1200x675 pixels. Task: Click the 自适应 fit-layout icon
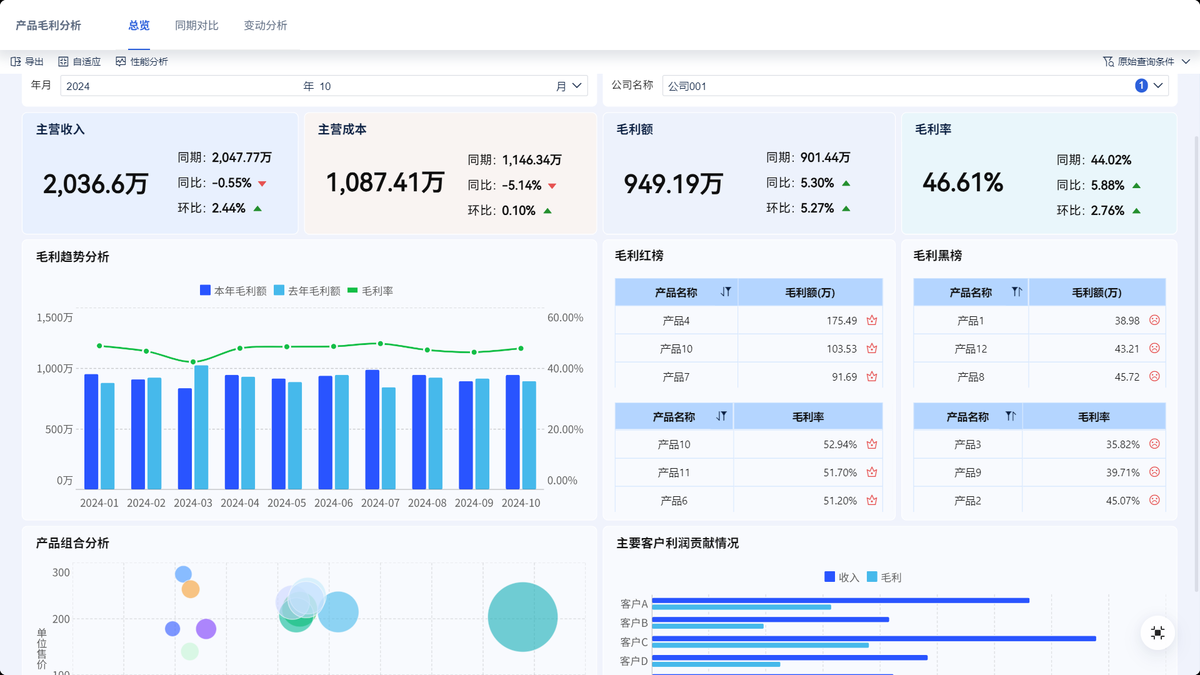pos(64,62)
